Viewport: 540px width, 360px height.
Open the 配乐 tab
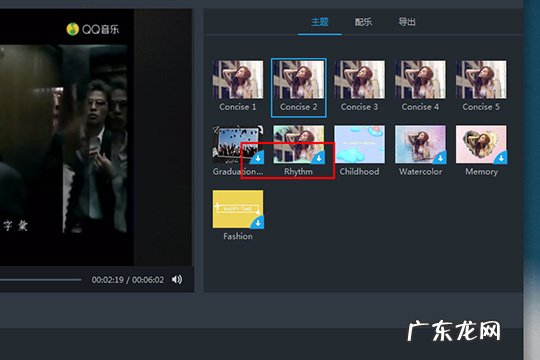[363, 22]
